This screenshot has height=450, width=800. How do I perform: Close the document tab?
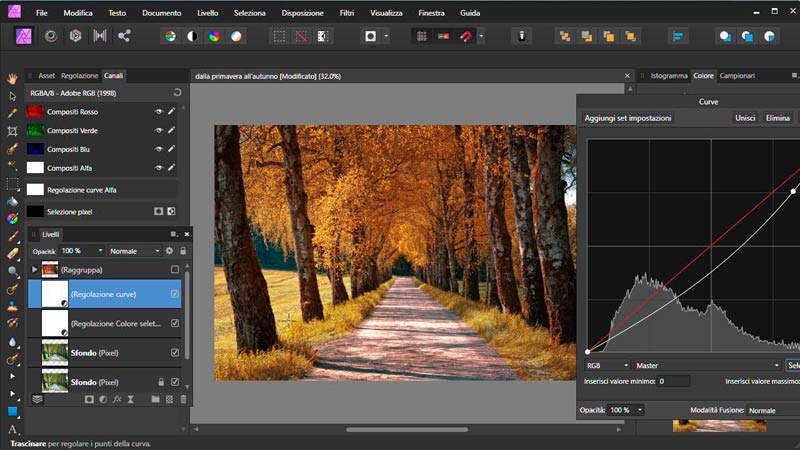627,76
